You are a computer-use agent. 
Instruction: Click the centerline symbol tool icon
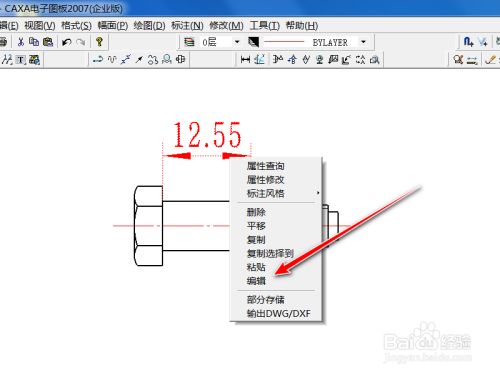(x=180, y=60)
